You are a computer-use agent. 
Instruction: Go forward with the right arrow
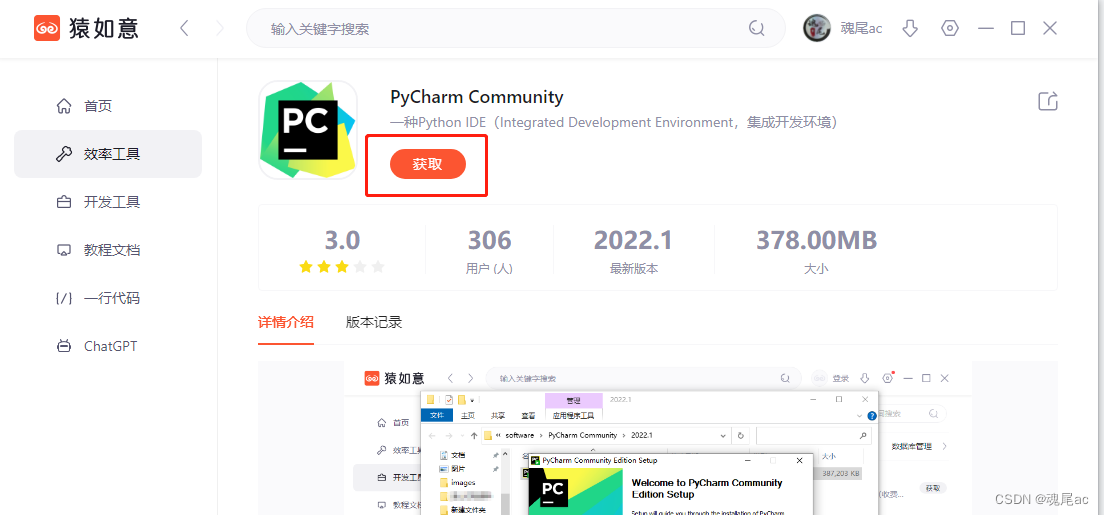[x=220, y=28]
